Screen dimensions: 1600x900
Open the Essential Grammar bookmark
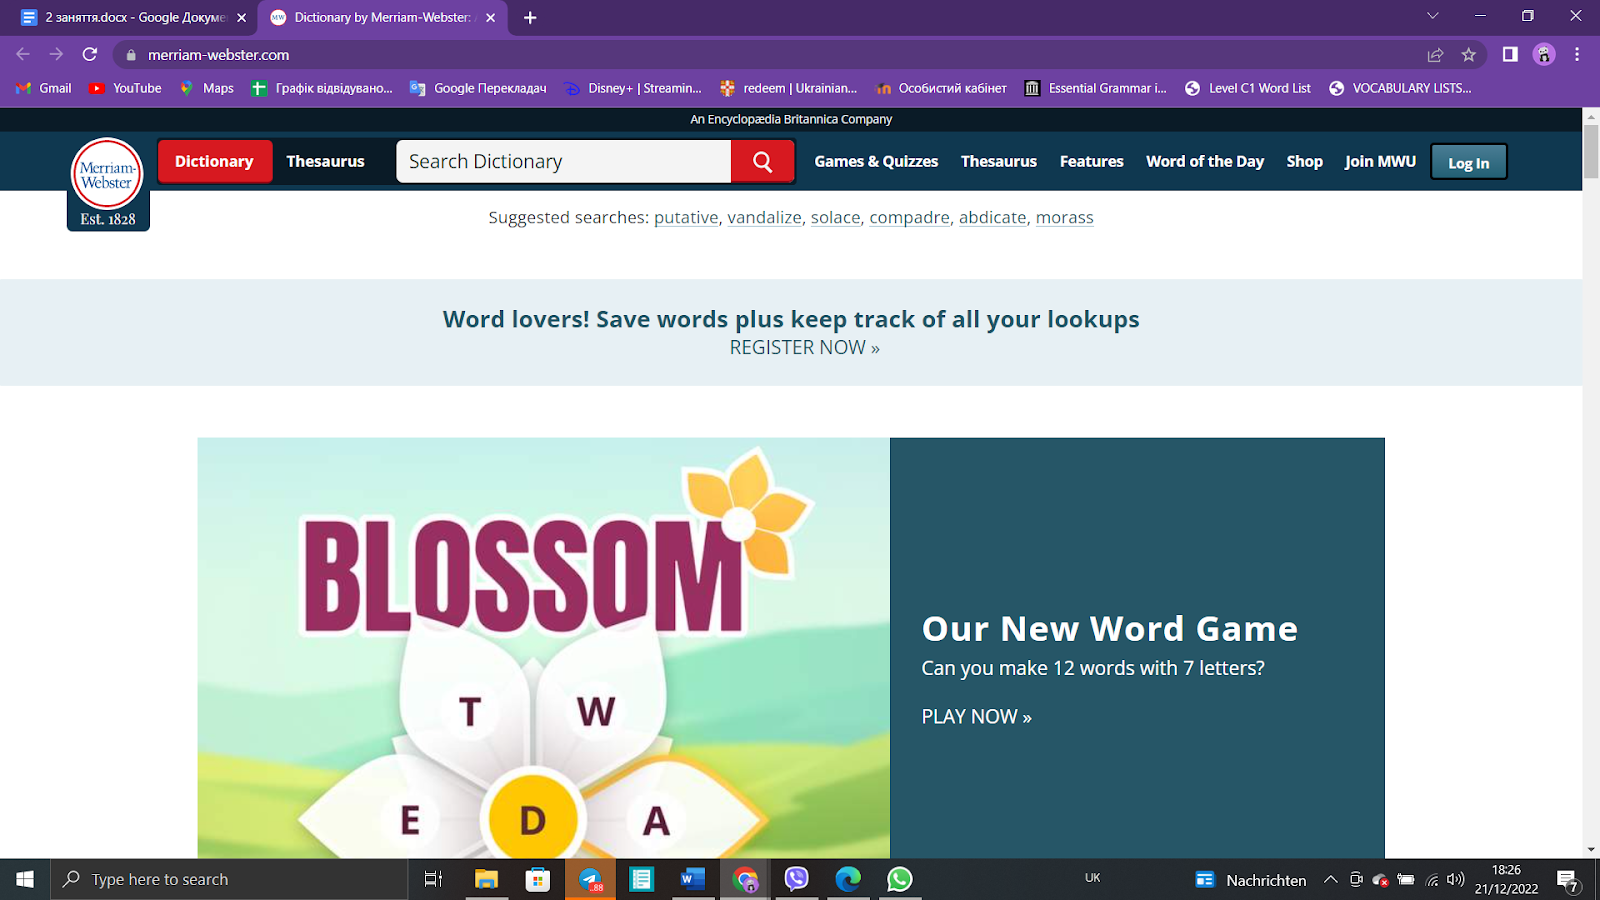[x=1095, y=88]
